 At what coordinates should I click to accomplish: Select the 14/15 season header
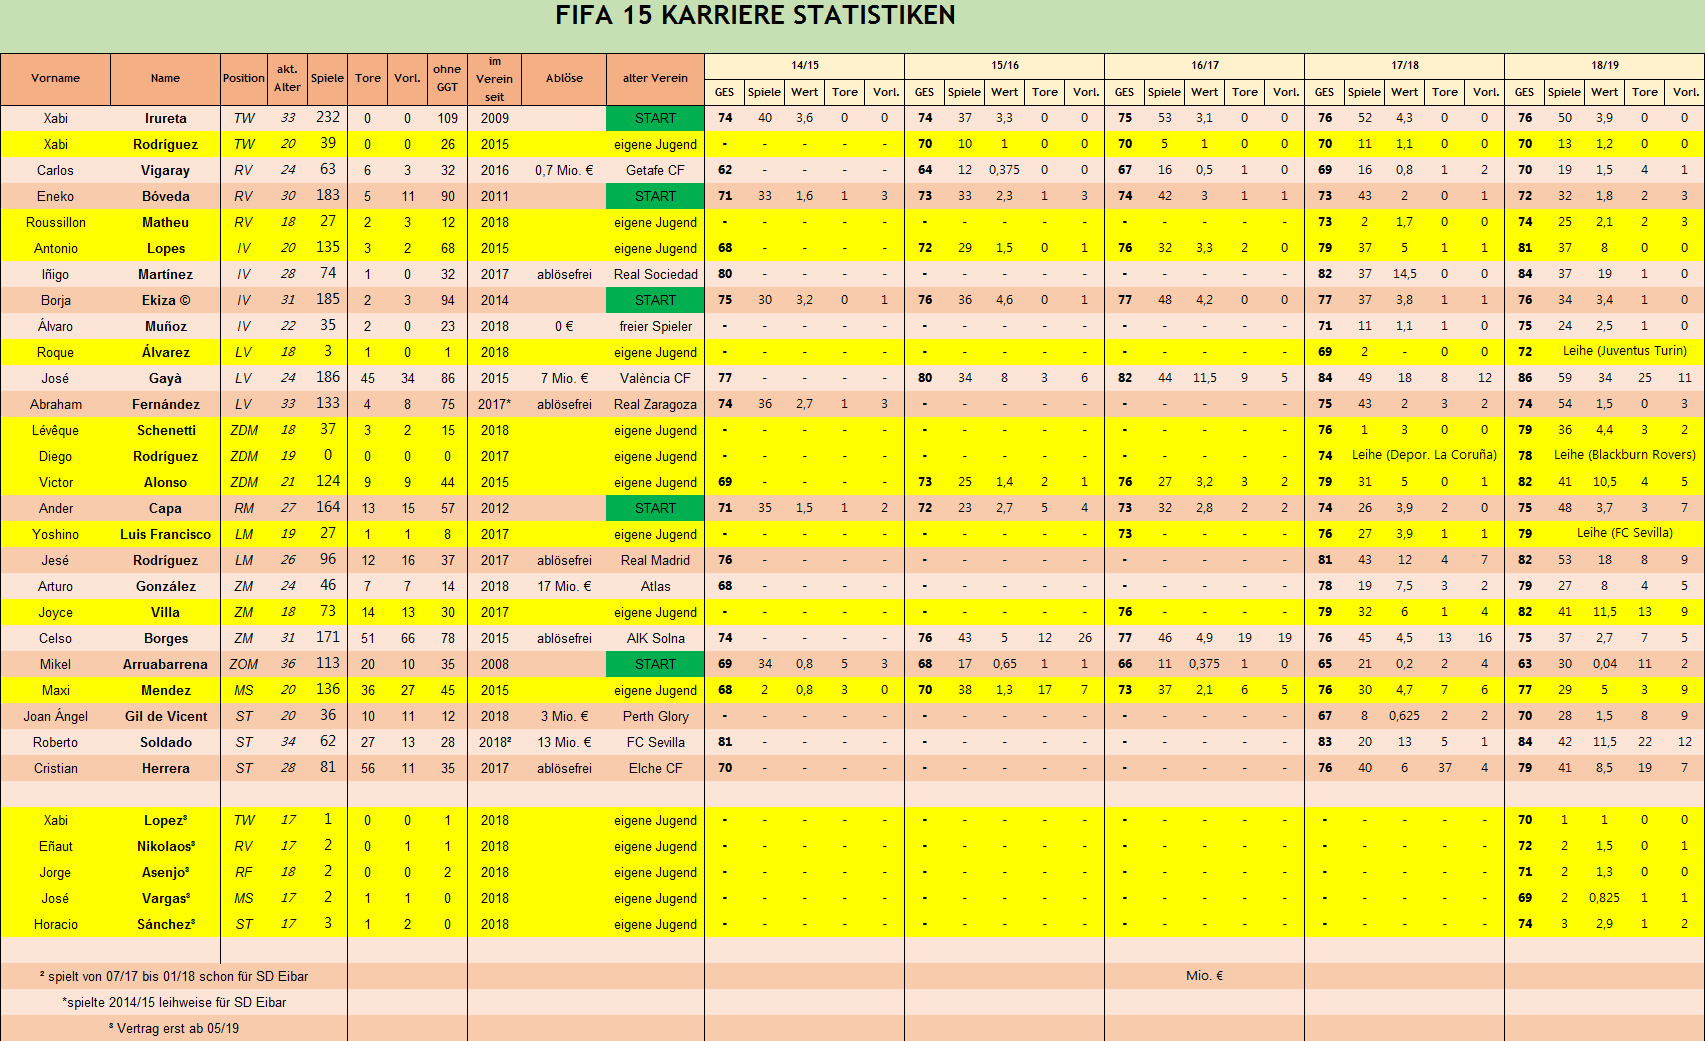[805, 65]
